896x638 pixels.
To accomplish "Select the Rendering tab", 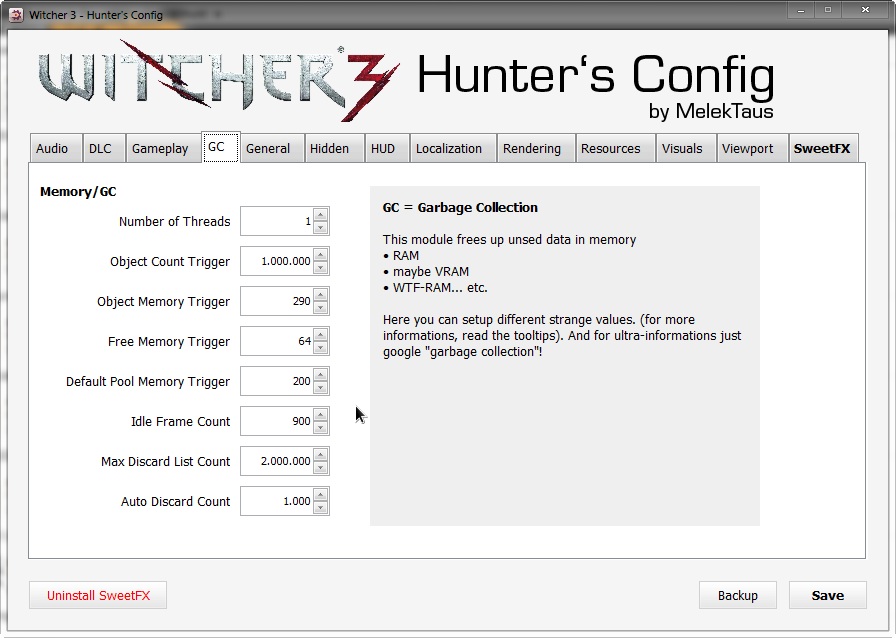I will click(532, 148).
